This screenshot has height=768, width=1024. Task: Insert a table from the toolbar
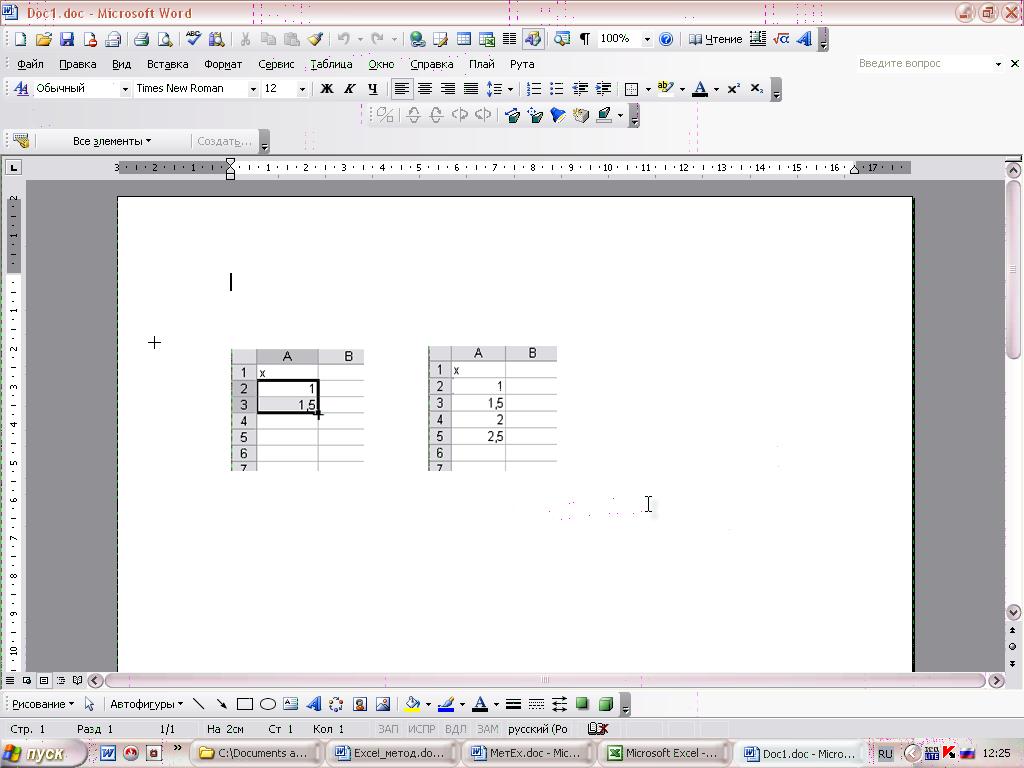[464, 39]
